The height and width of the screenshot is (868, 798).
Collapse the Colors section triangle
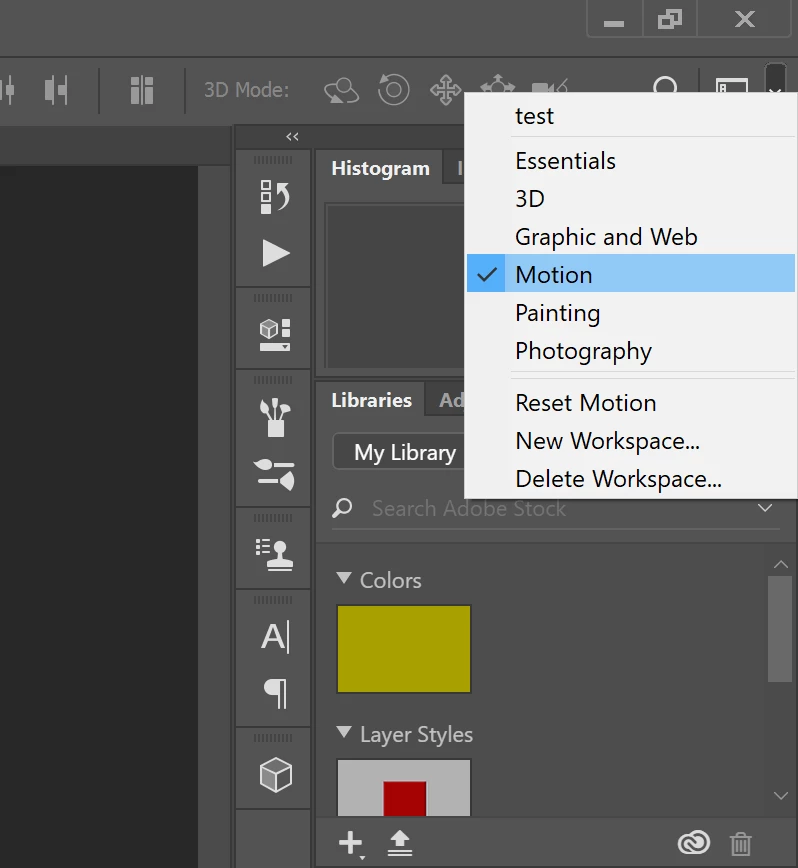click(x=344, y=578)
